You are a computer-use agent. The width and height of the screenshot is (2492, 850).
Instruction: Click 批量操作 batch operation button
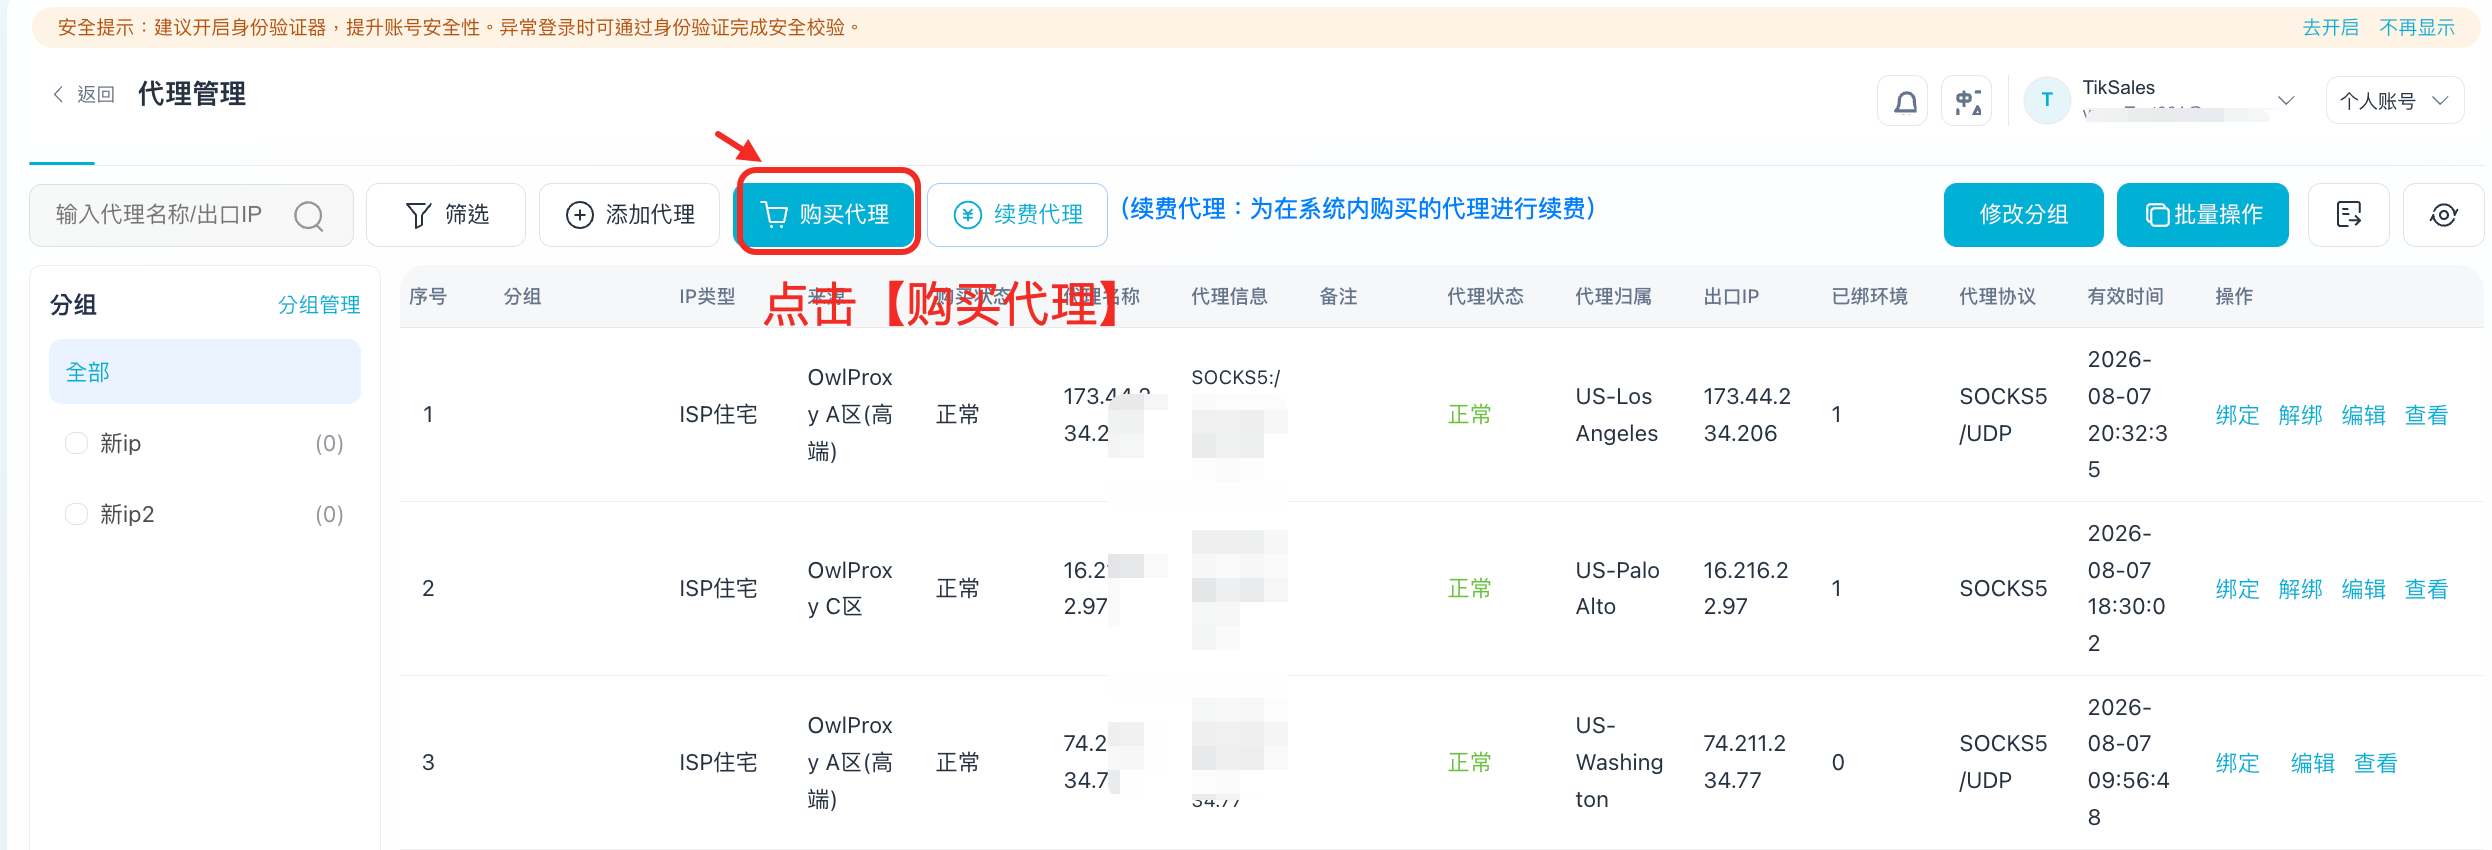2203,214
